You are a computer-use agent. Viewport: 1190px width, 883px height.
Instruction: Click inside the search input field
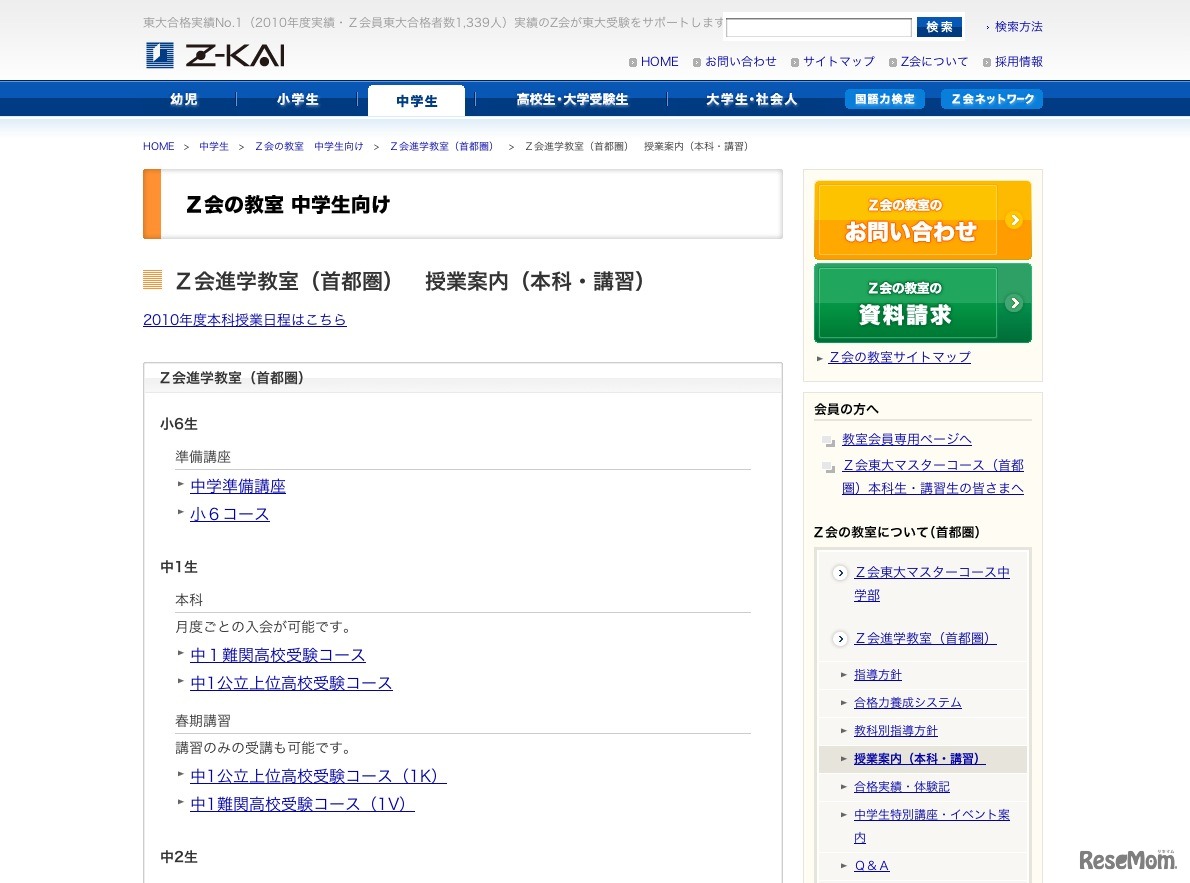818,26
